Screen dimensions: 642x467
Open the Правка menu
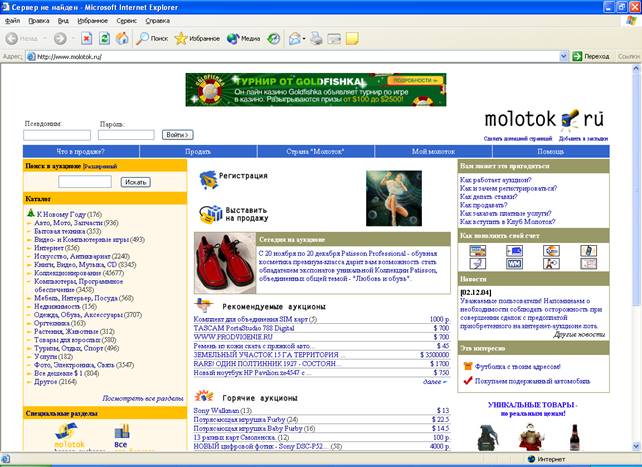pos(39,20)
